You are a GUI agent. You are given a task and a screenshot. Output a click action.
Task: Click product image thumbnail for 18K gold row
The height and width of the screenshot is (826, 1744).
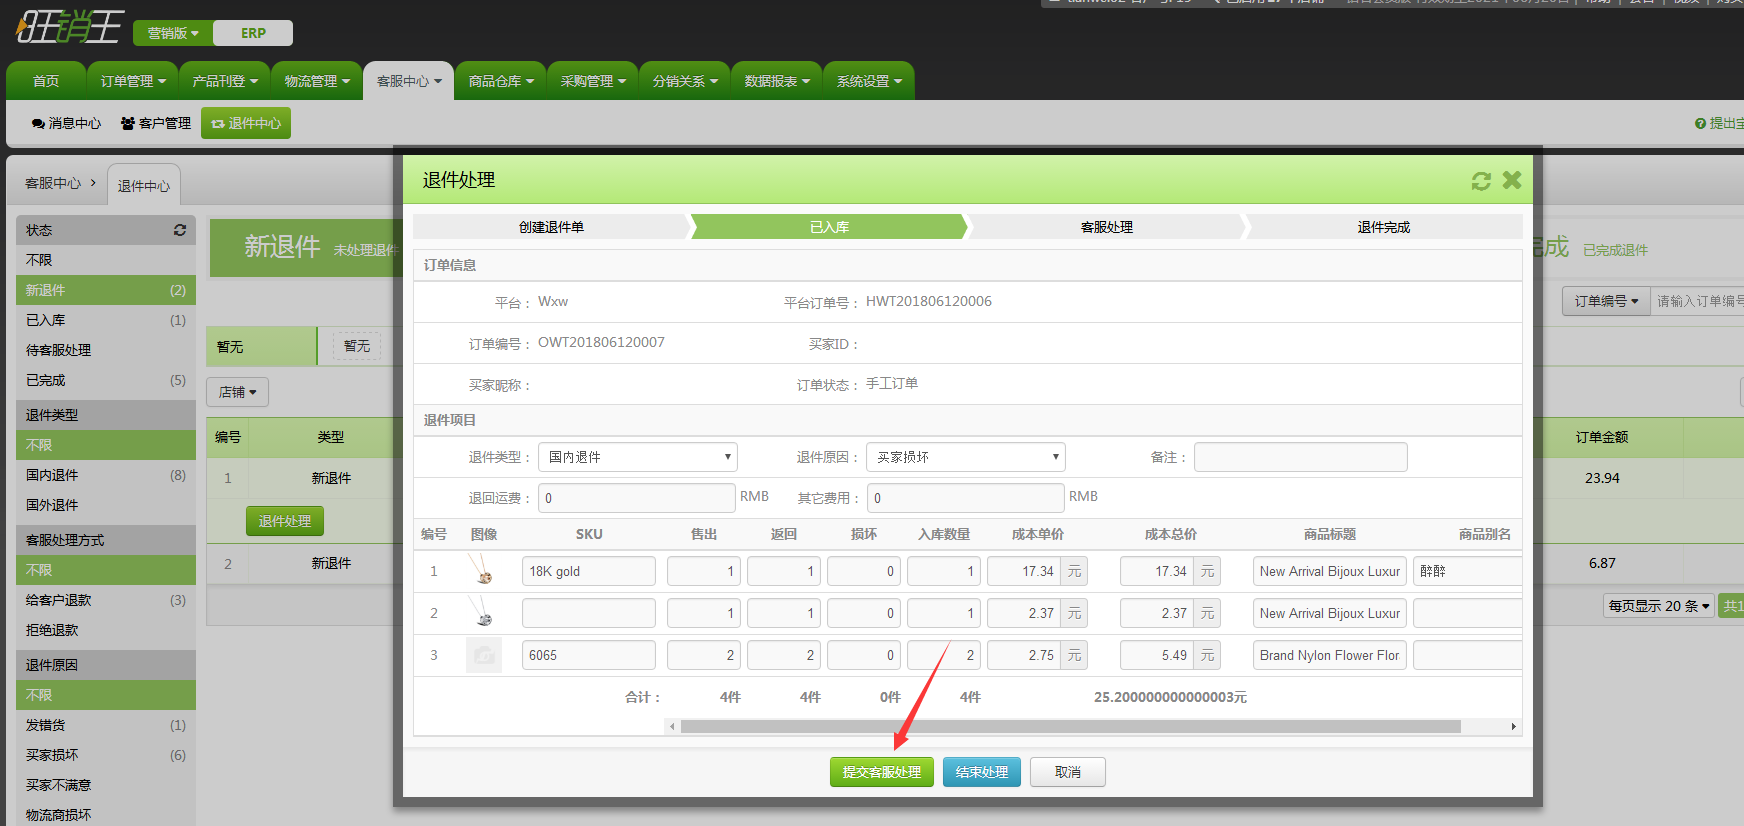pyautogui.click(x=483, y=571)
